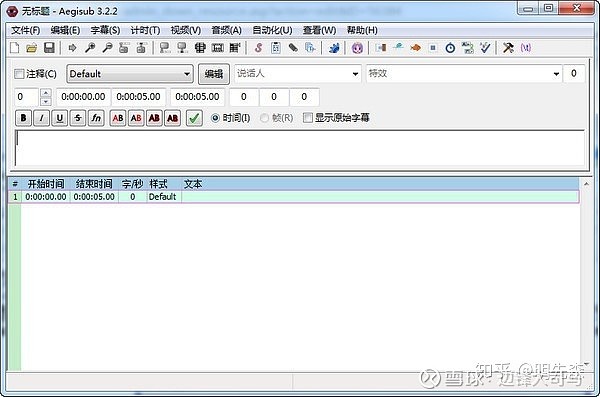Cycle tag hiding mode purple icon
Viewport: 600px width, 397px height.
pyautogui.click(x=526, y=48)
